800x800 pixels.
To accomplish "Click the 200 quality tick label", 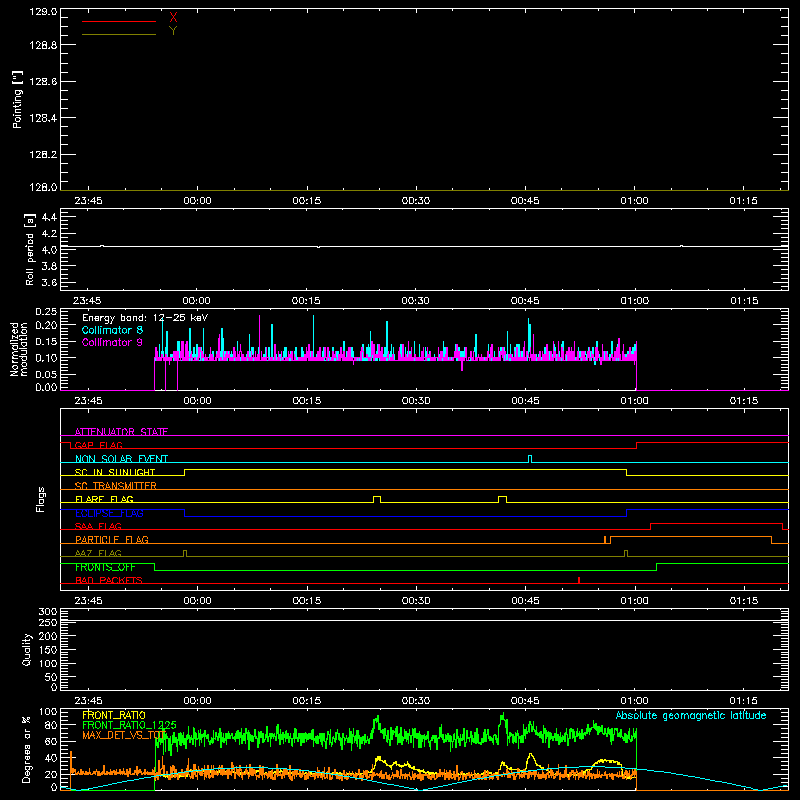I will 48,636.
